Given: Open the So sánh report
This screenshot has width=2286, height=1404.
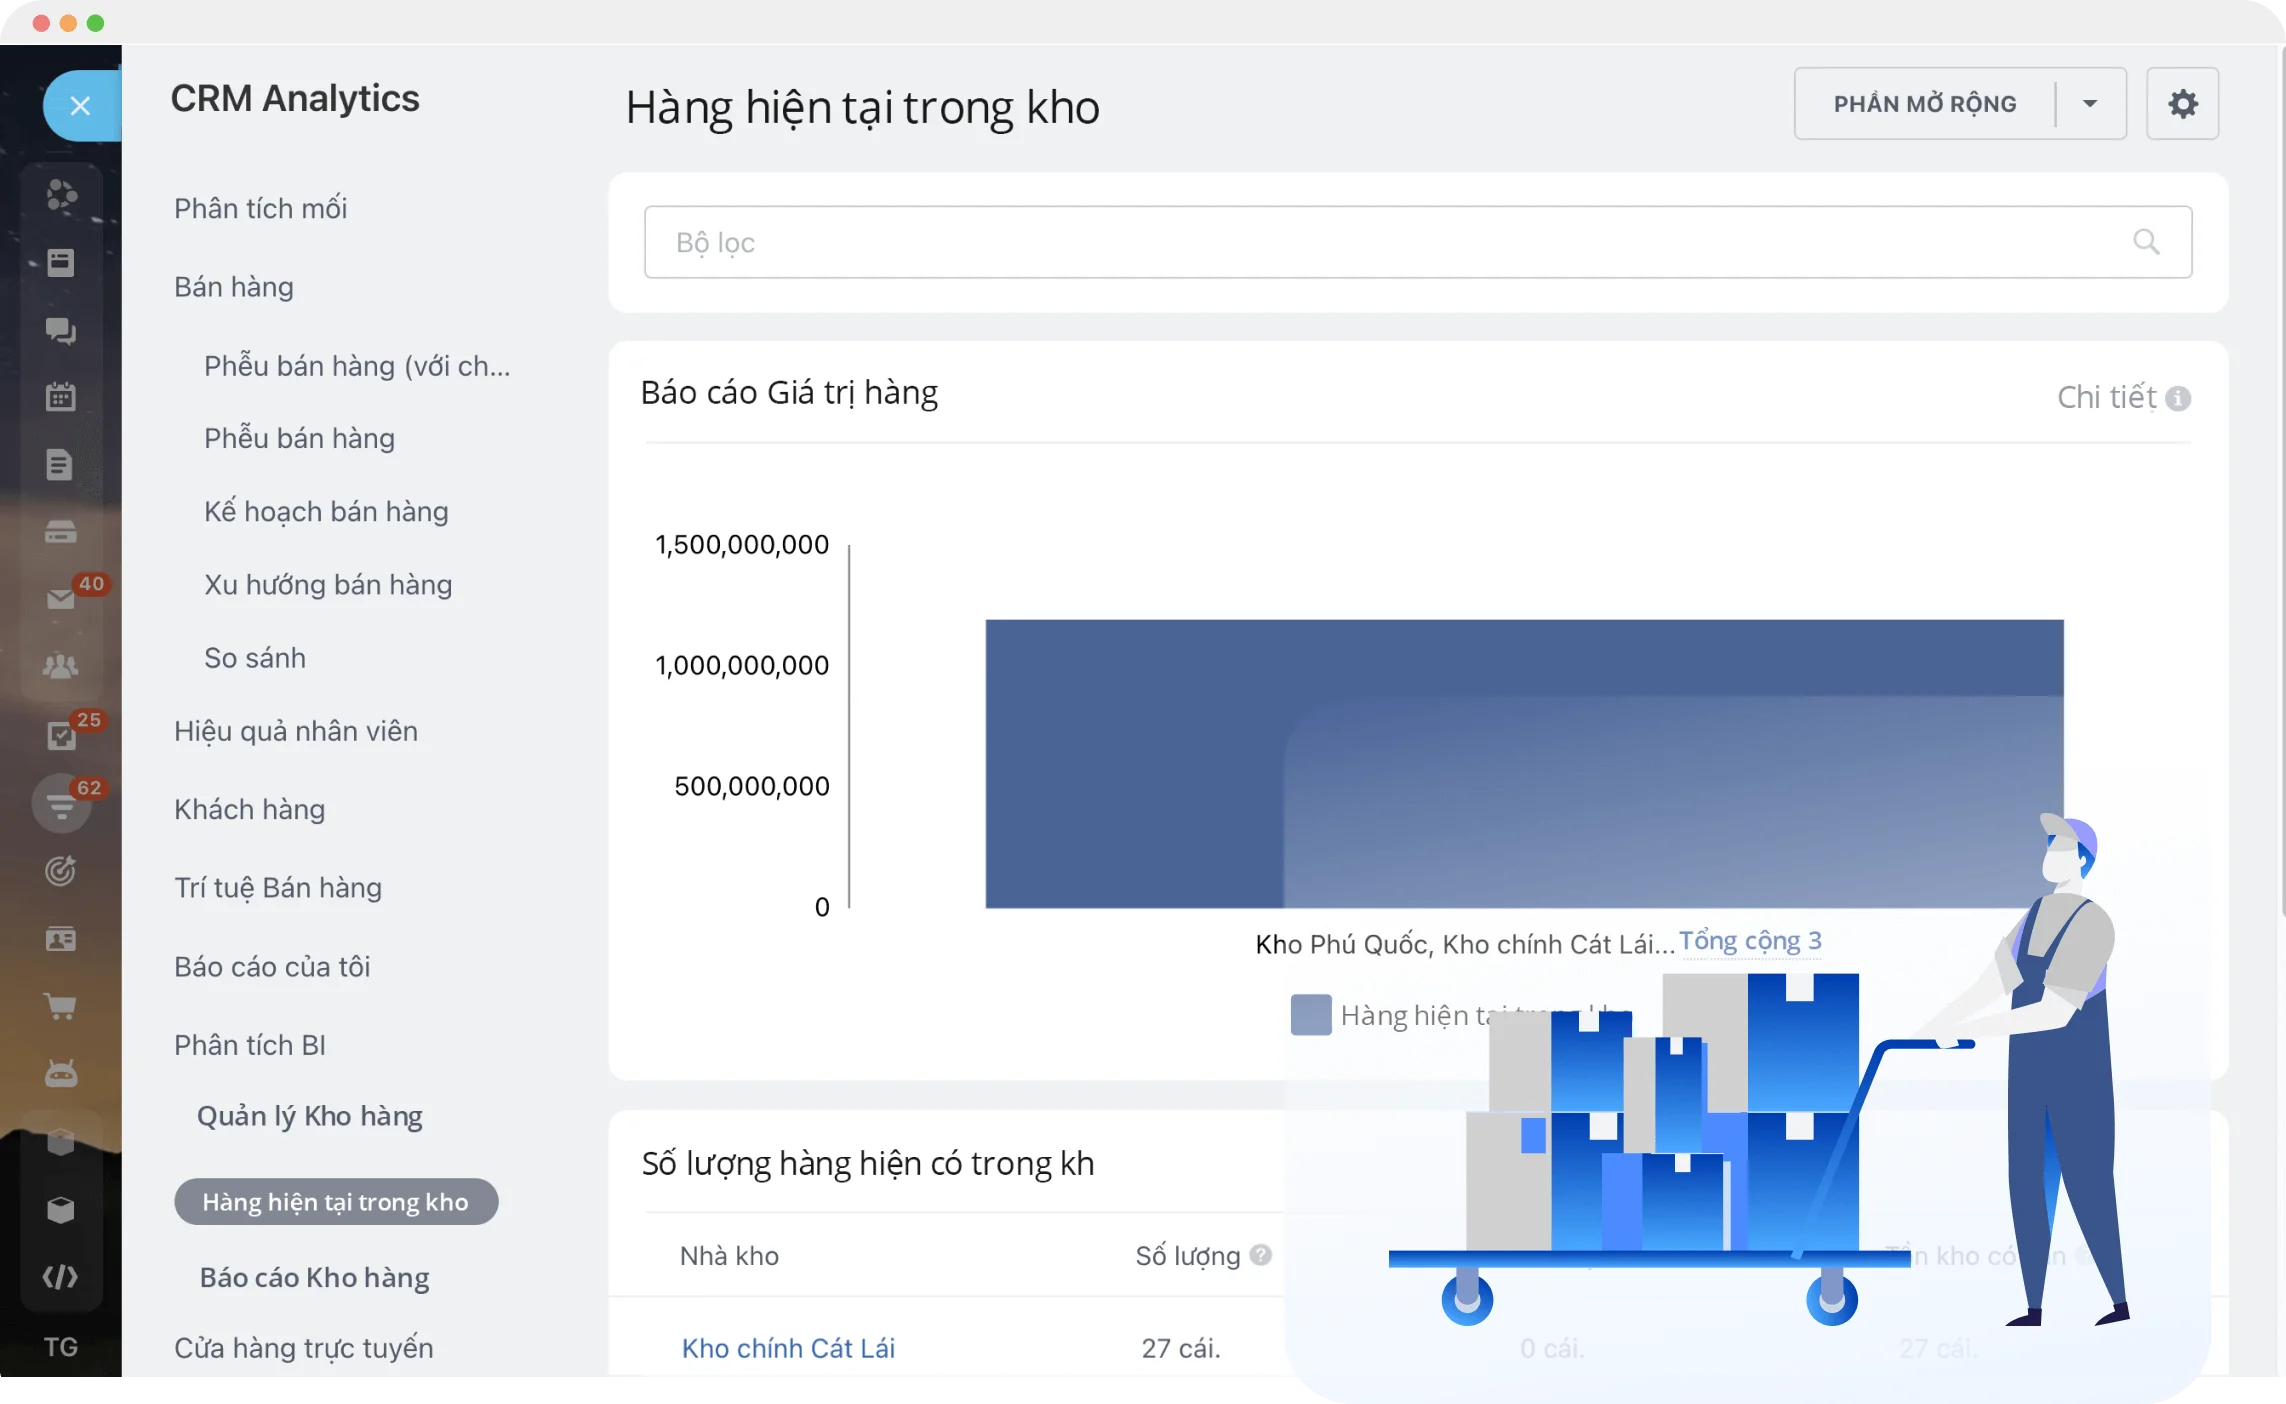Looking at the screenshot, I should [x=255, y=658].
